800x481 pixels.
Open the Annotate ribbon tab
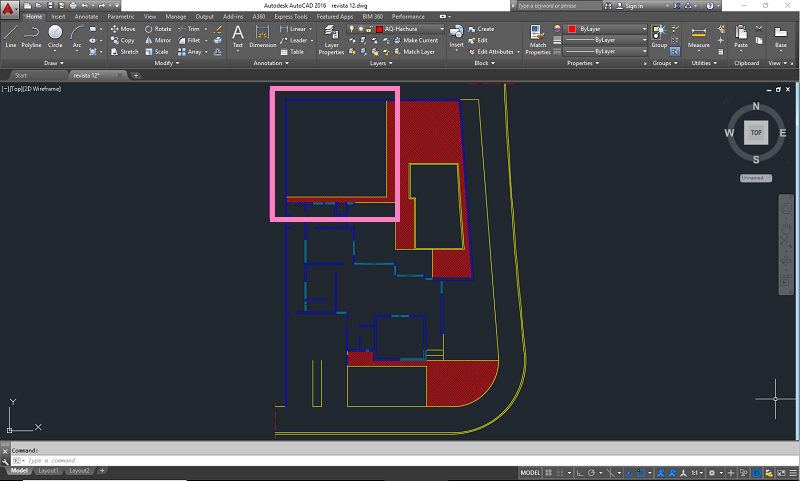pos(86,17)
